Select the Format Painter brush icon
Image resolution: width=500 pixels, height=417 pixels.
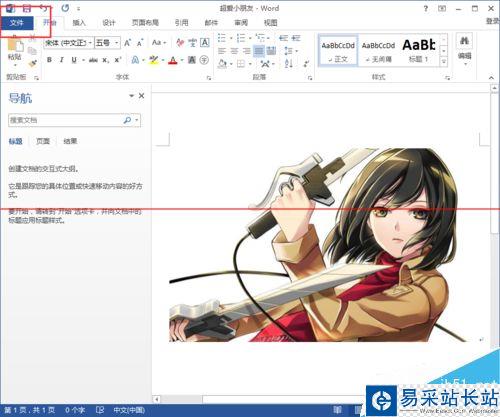[32, 63]
